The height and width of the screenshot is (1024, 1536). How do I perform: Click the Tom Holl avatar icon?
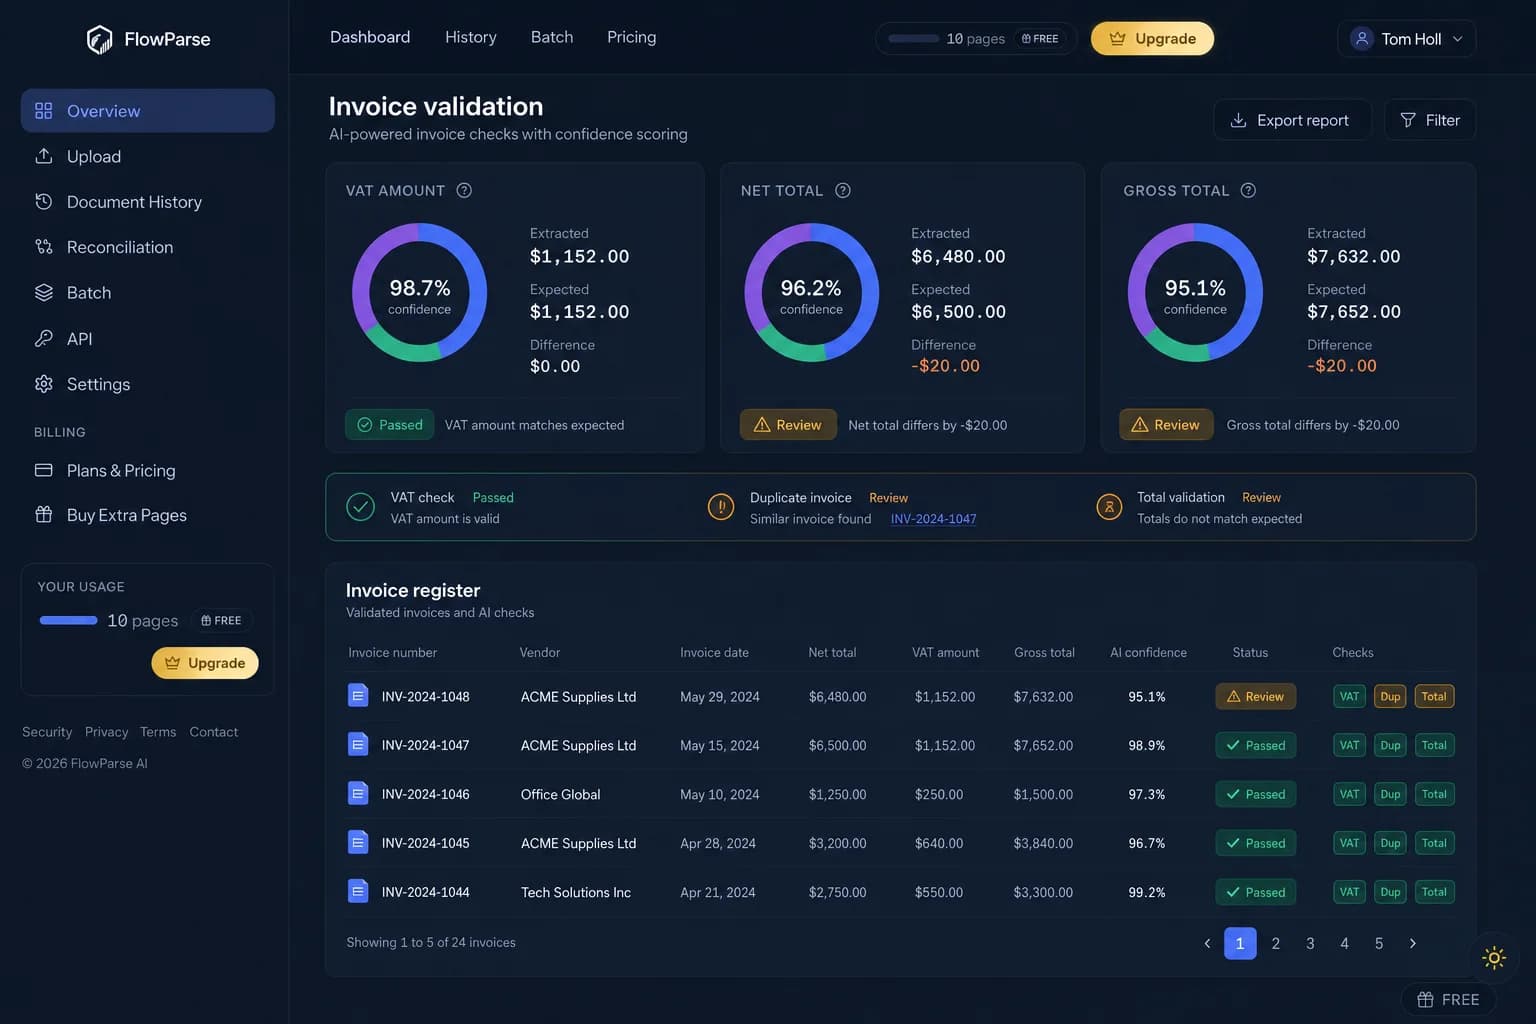[x=1361, y=38]
